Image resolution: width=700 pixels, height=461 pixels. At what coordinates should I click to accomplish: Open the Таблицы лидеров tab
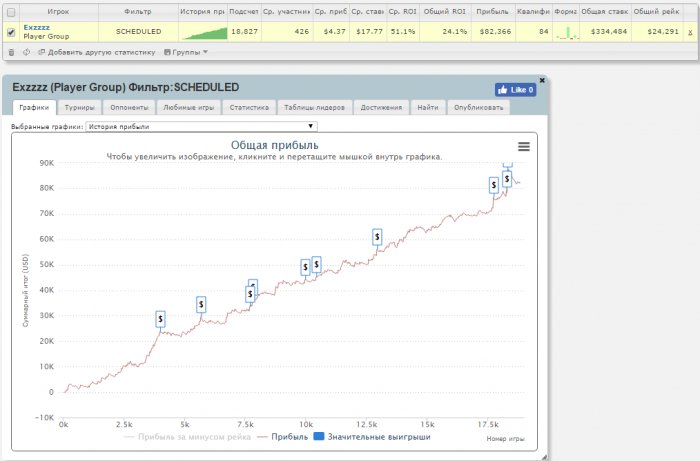point(314,108)
